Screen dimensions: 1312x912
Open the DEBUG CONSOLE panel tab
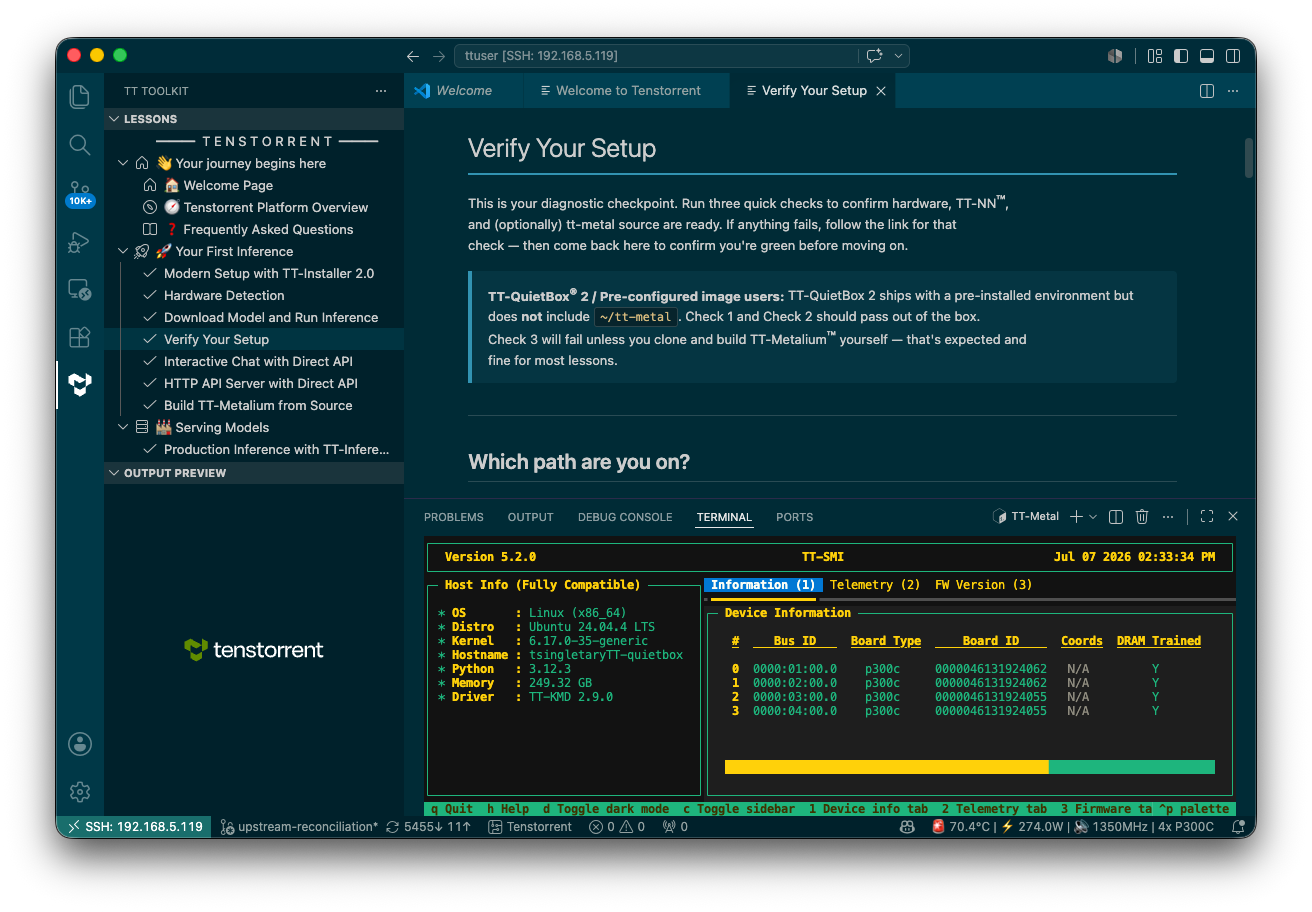click(625, 517)
